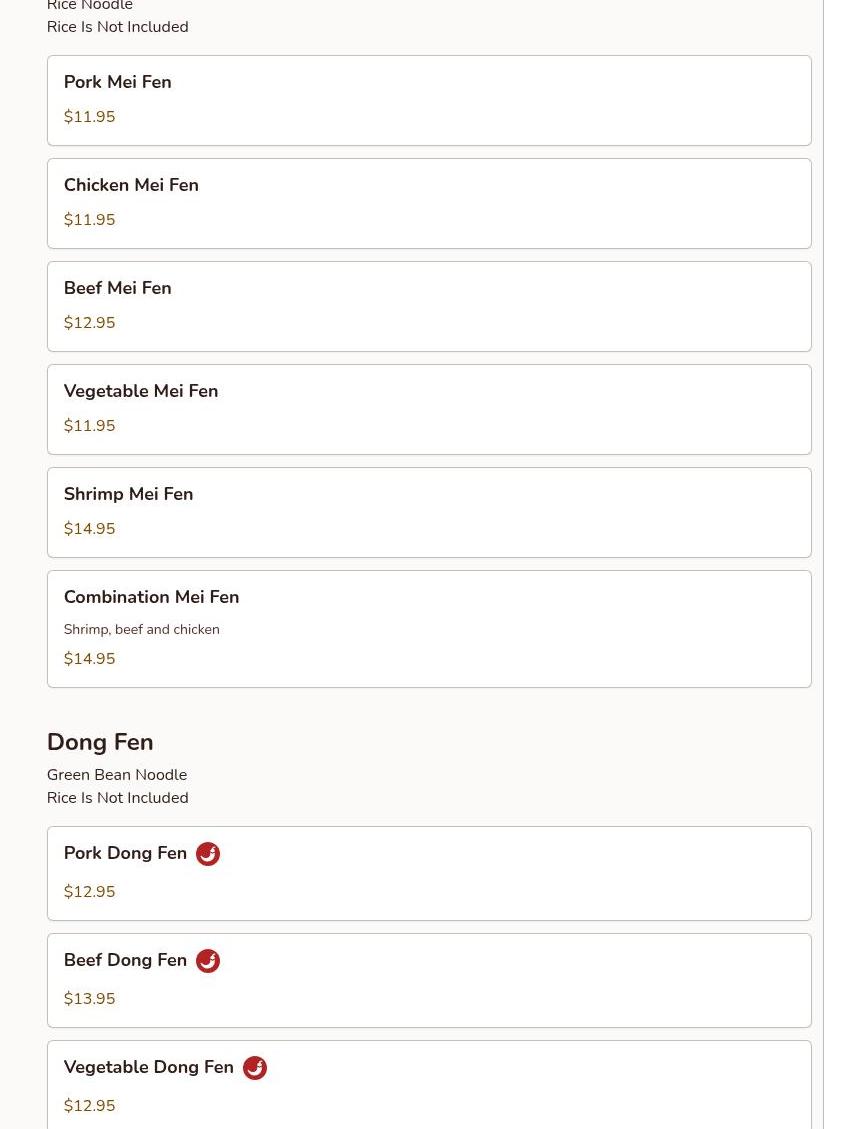Click the $12.95 price of Beef Mei Fen

pos(89,323)
